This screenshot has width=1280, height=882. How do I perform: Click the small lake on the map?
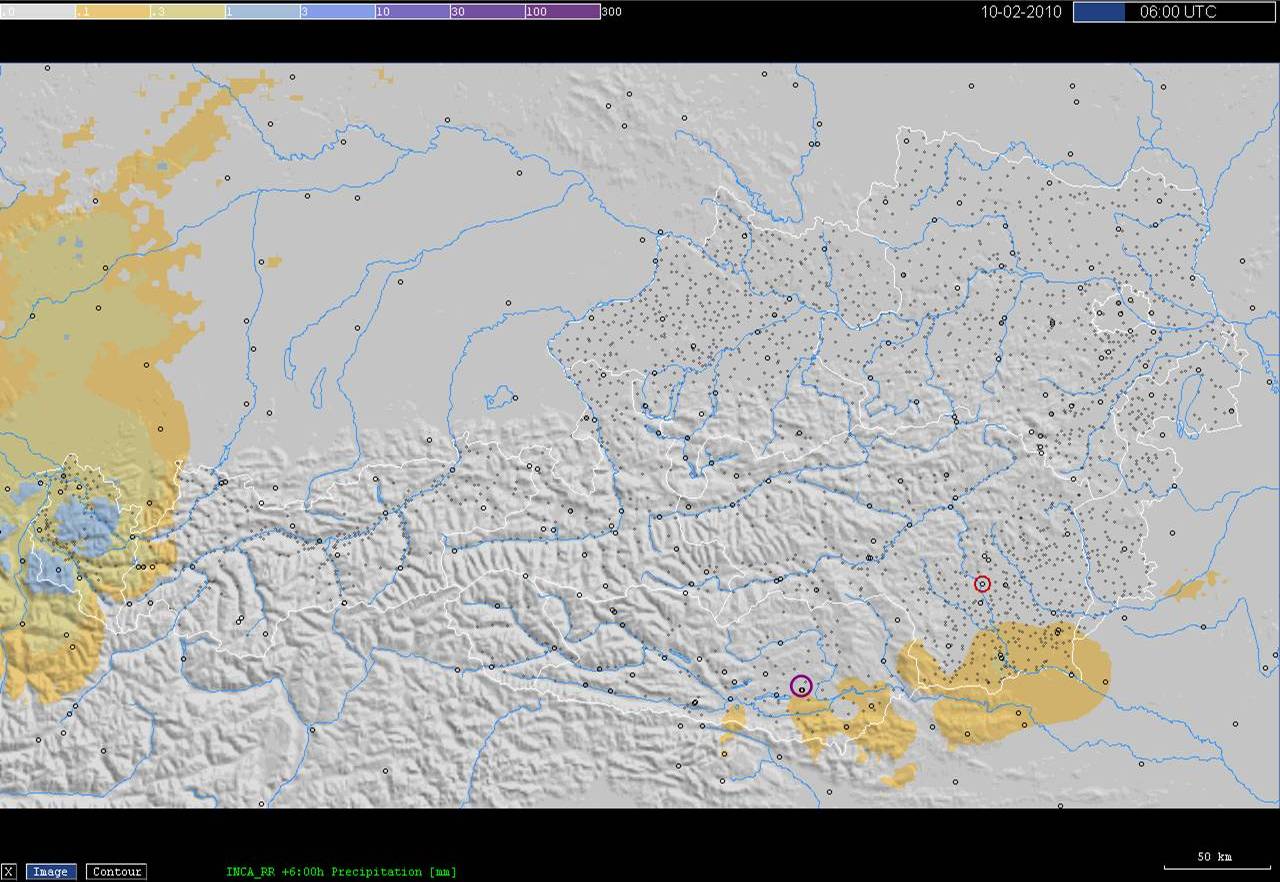[499, 399]
